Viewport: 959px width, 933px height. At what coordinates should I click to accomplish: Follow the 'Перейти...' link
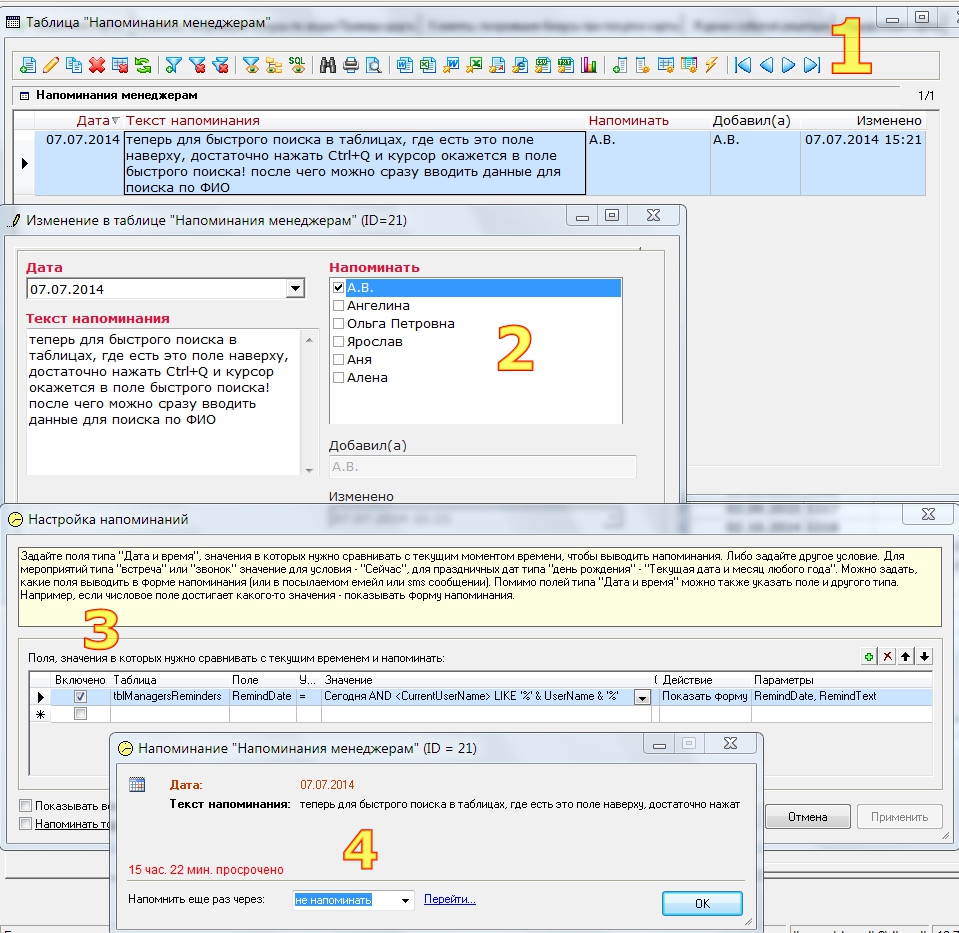tap(449, 900)
